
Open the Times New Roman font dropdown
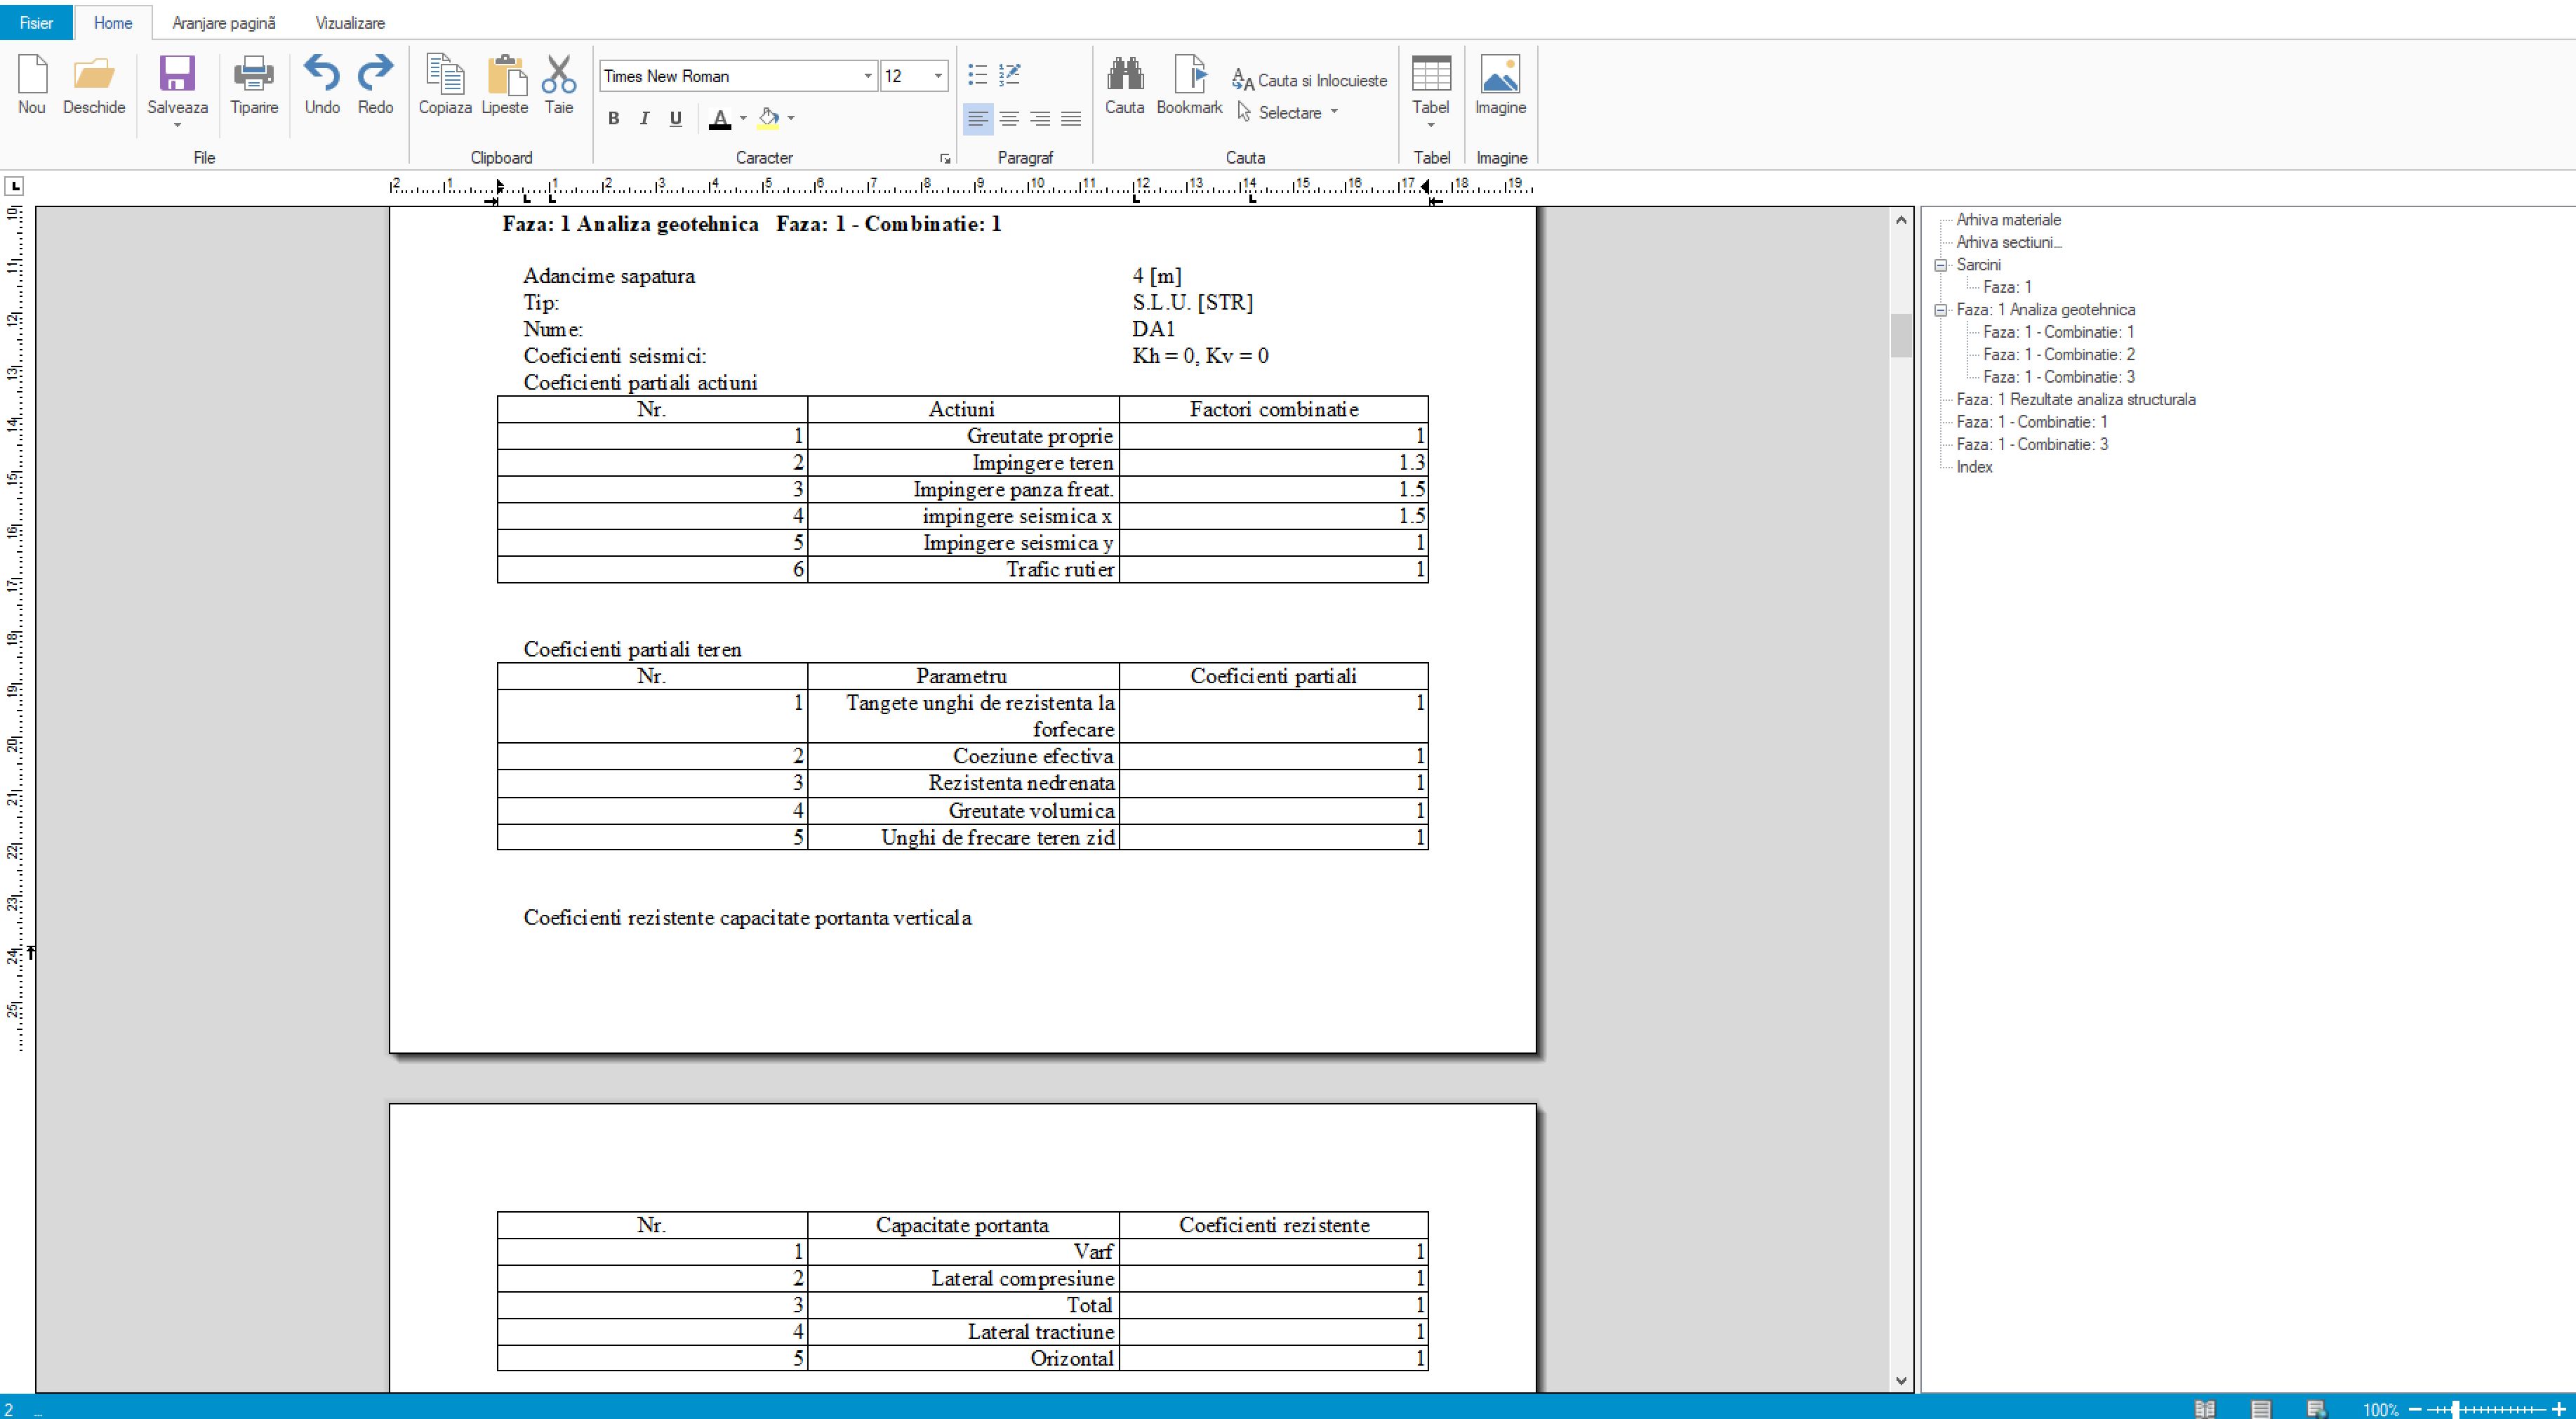point(867,76)
